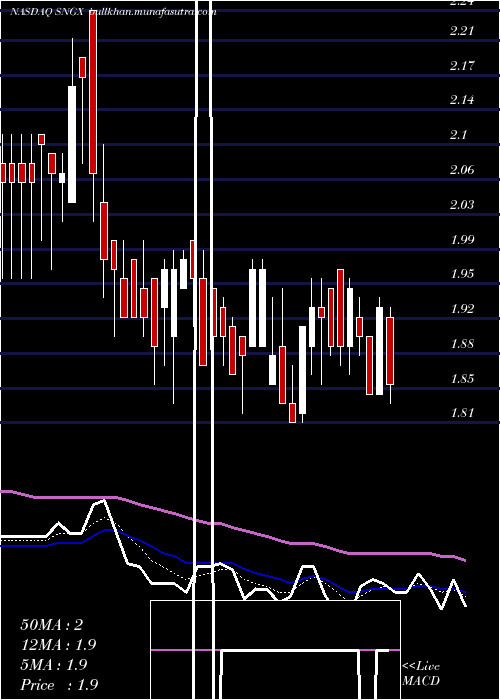
Task: Click the <<Live MACD label
Action: pos(421,673)
